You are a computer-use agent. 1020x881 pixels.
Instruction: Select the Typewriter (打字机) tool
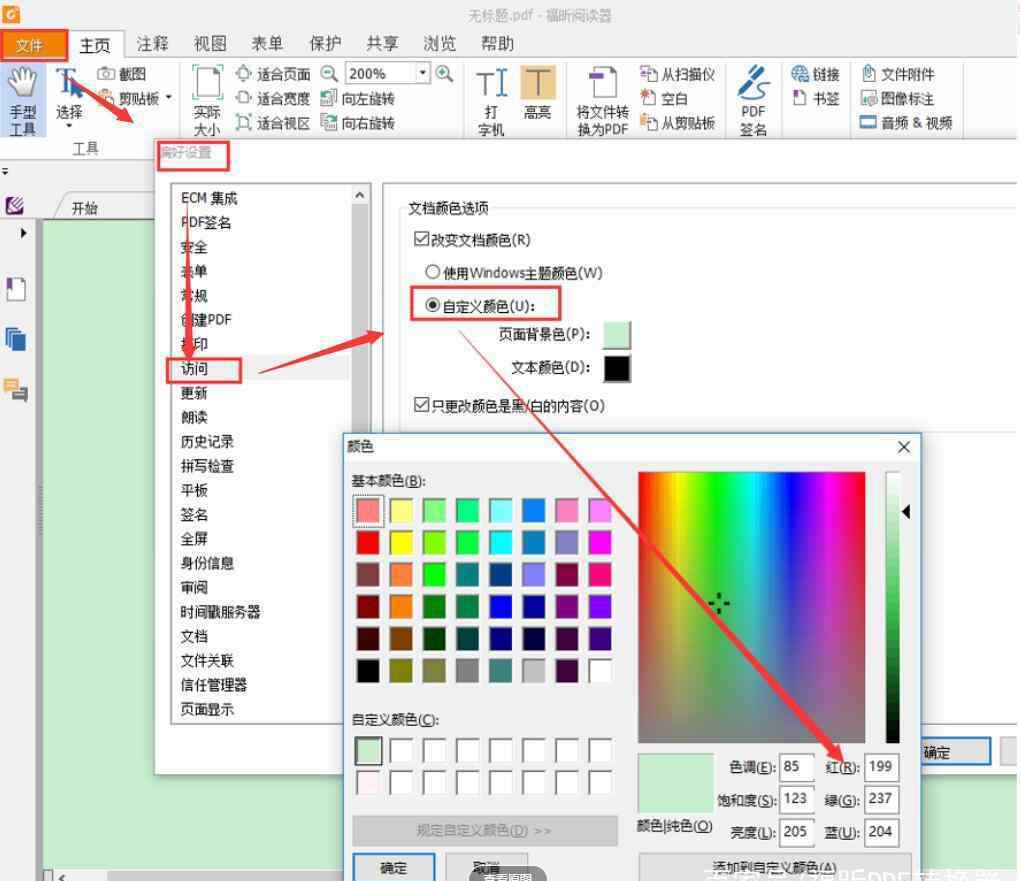click(x=491, y=101)
